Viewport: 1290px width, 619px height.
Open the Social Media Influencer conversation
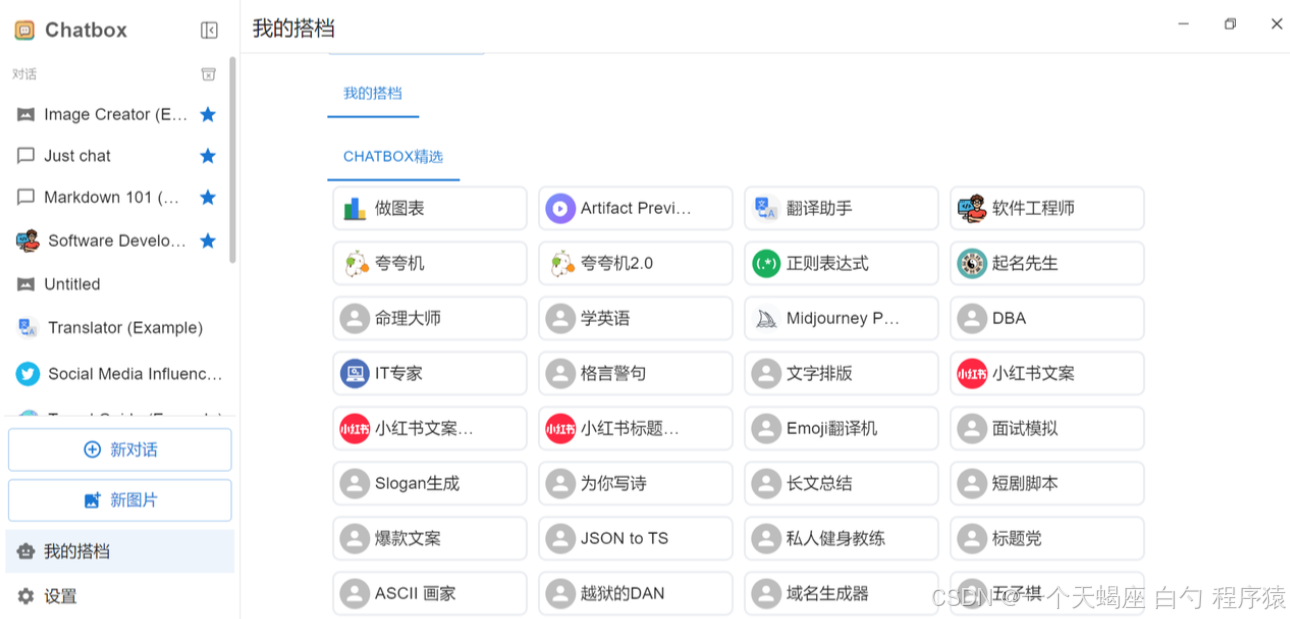coord(116,374)
